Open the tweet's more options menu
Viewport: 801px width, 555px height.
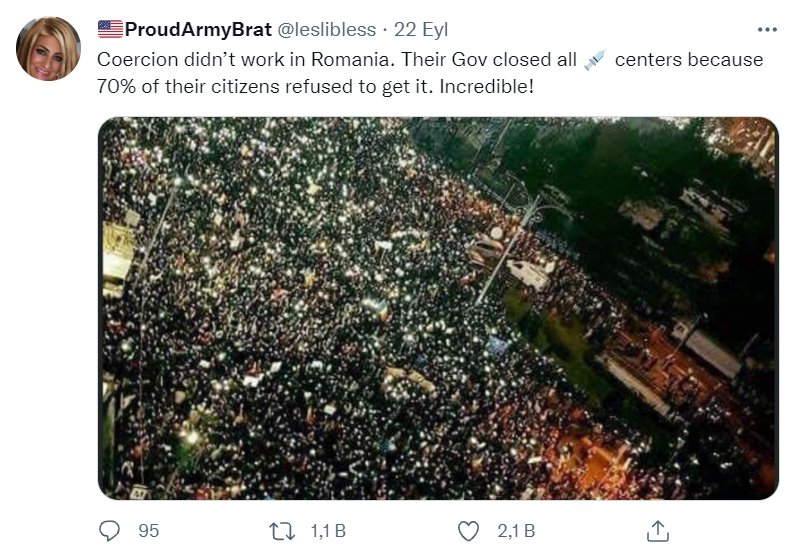pos(767,29)
